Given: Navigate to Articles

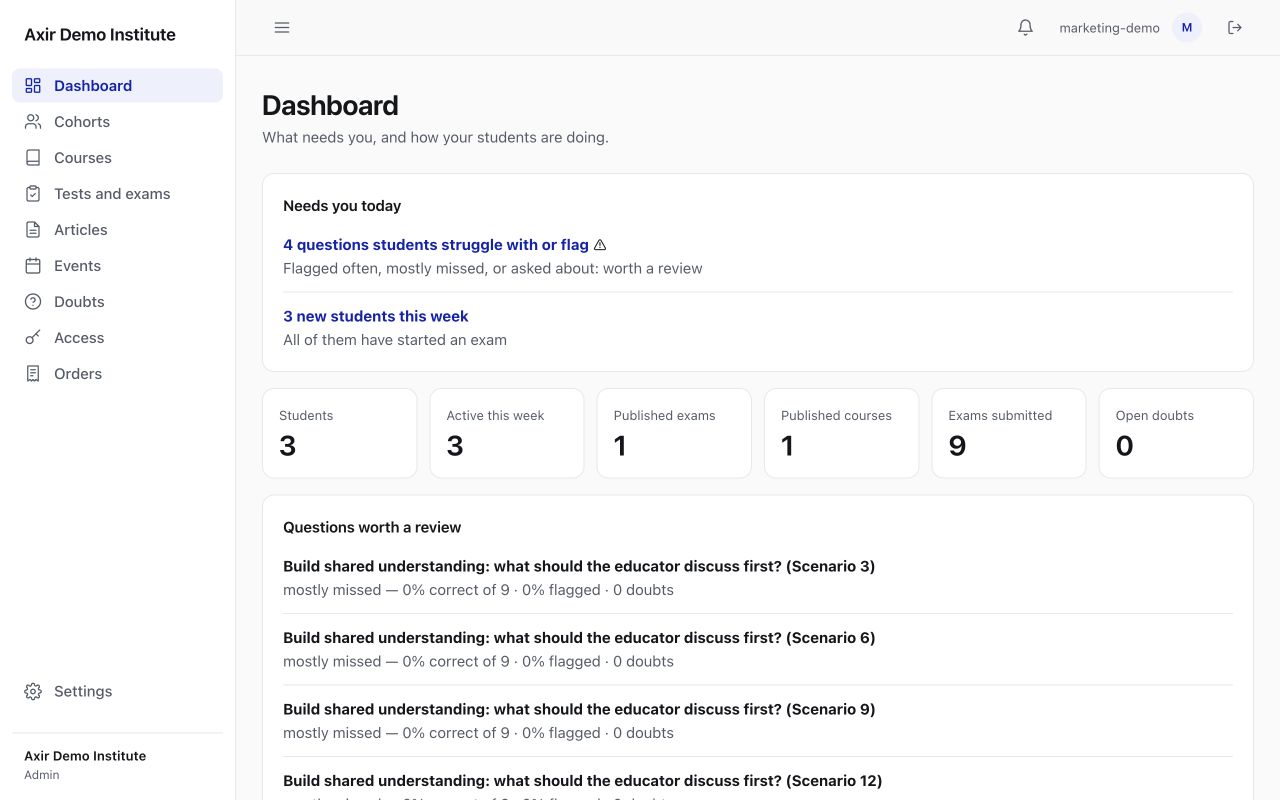Looking at the screenshot, I should [x=117, y=230].
